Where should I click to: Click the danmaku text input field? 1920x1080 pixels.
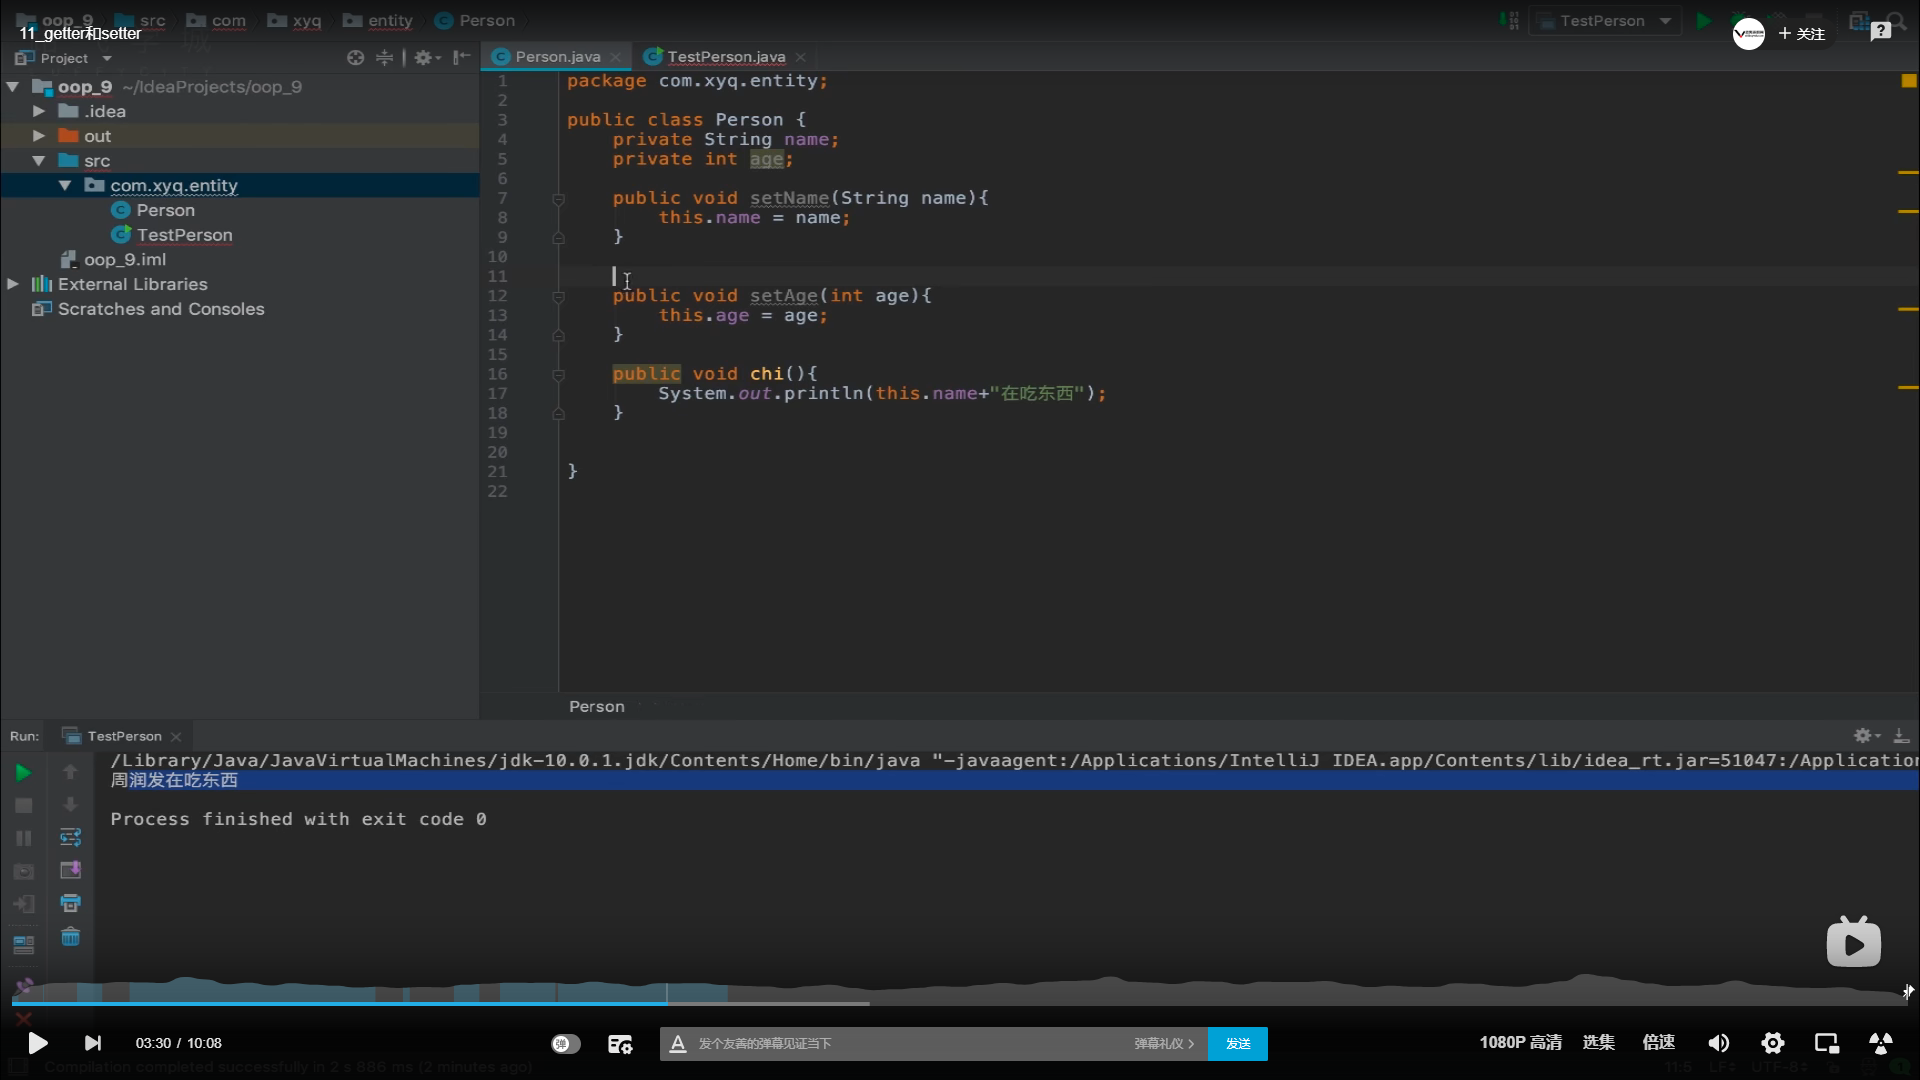tap(900, 1043)
